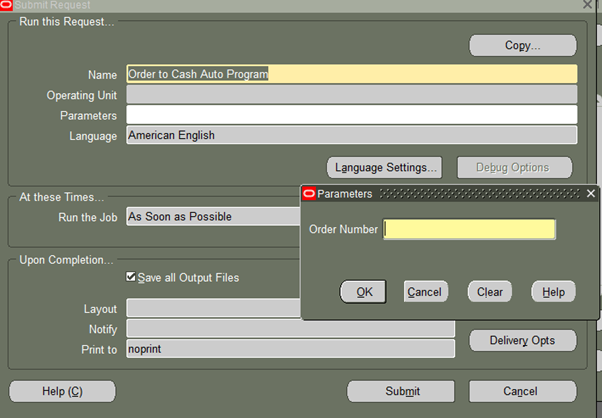Open Language Settings...
Screen dimensions: 602x418
[x=385, y=168]
